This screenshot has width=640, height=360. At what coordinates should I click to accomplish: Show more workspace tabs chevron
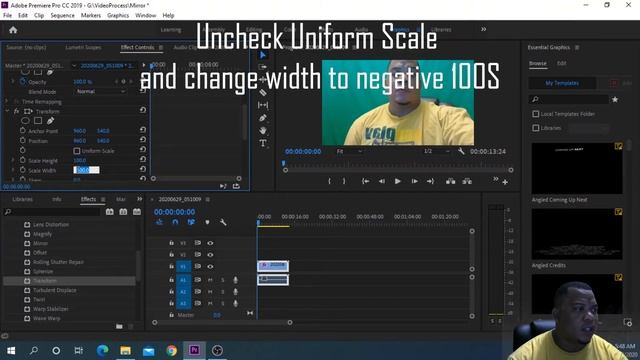tap(484, 29)
